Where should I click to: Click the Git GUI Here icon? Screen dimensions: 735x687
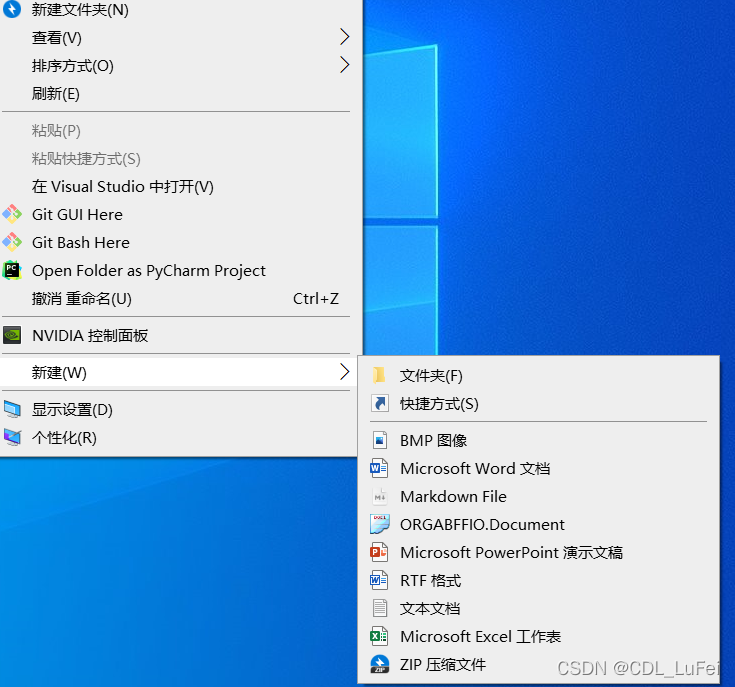click(12, 214)
